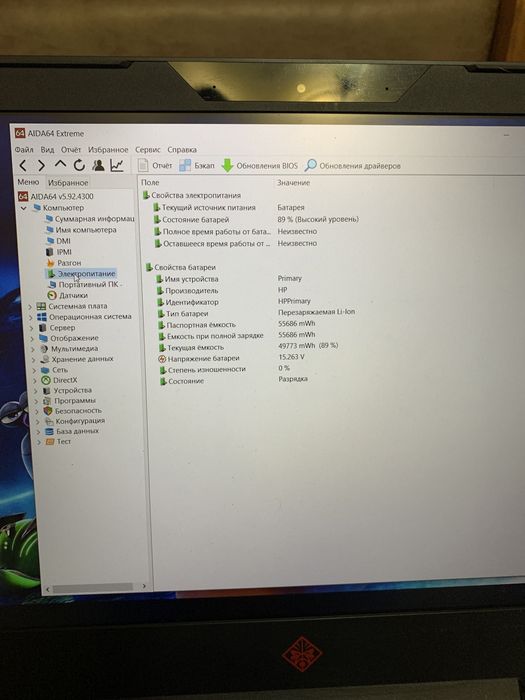525x700 pixels.
Task: Select the Безопасность tree item
Action: [x=72, y=411]
